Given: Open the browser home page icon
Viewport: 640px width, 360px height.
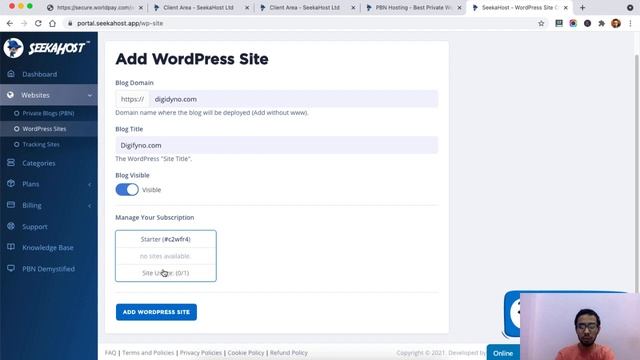Looking at the screenshot, I should coord(53,23).
